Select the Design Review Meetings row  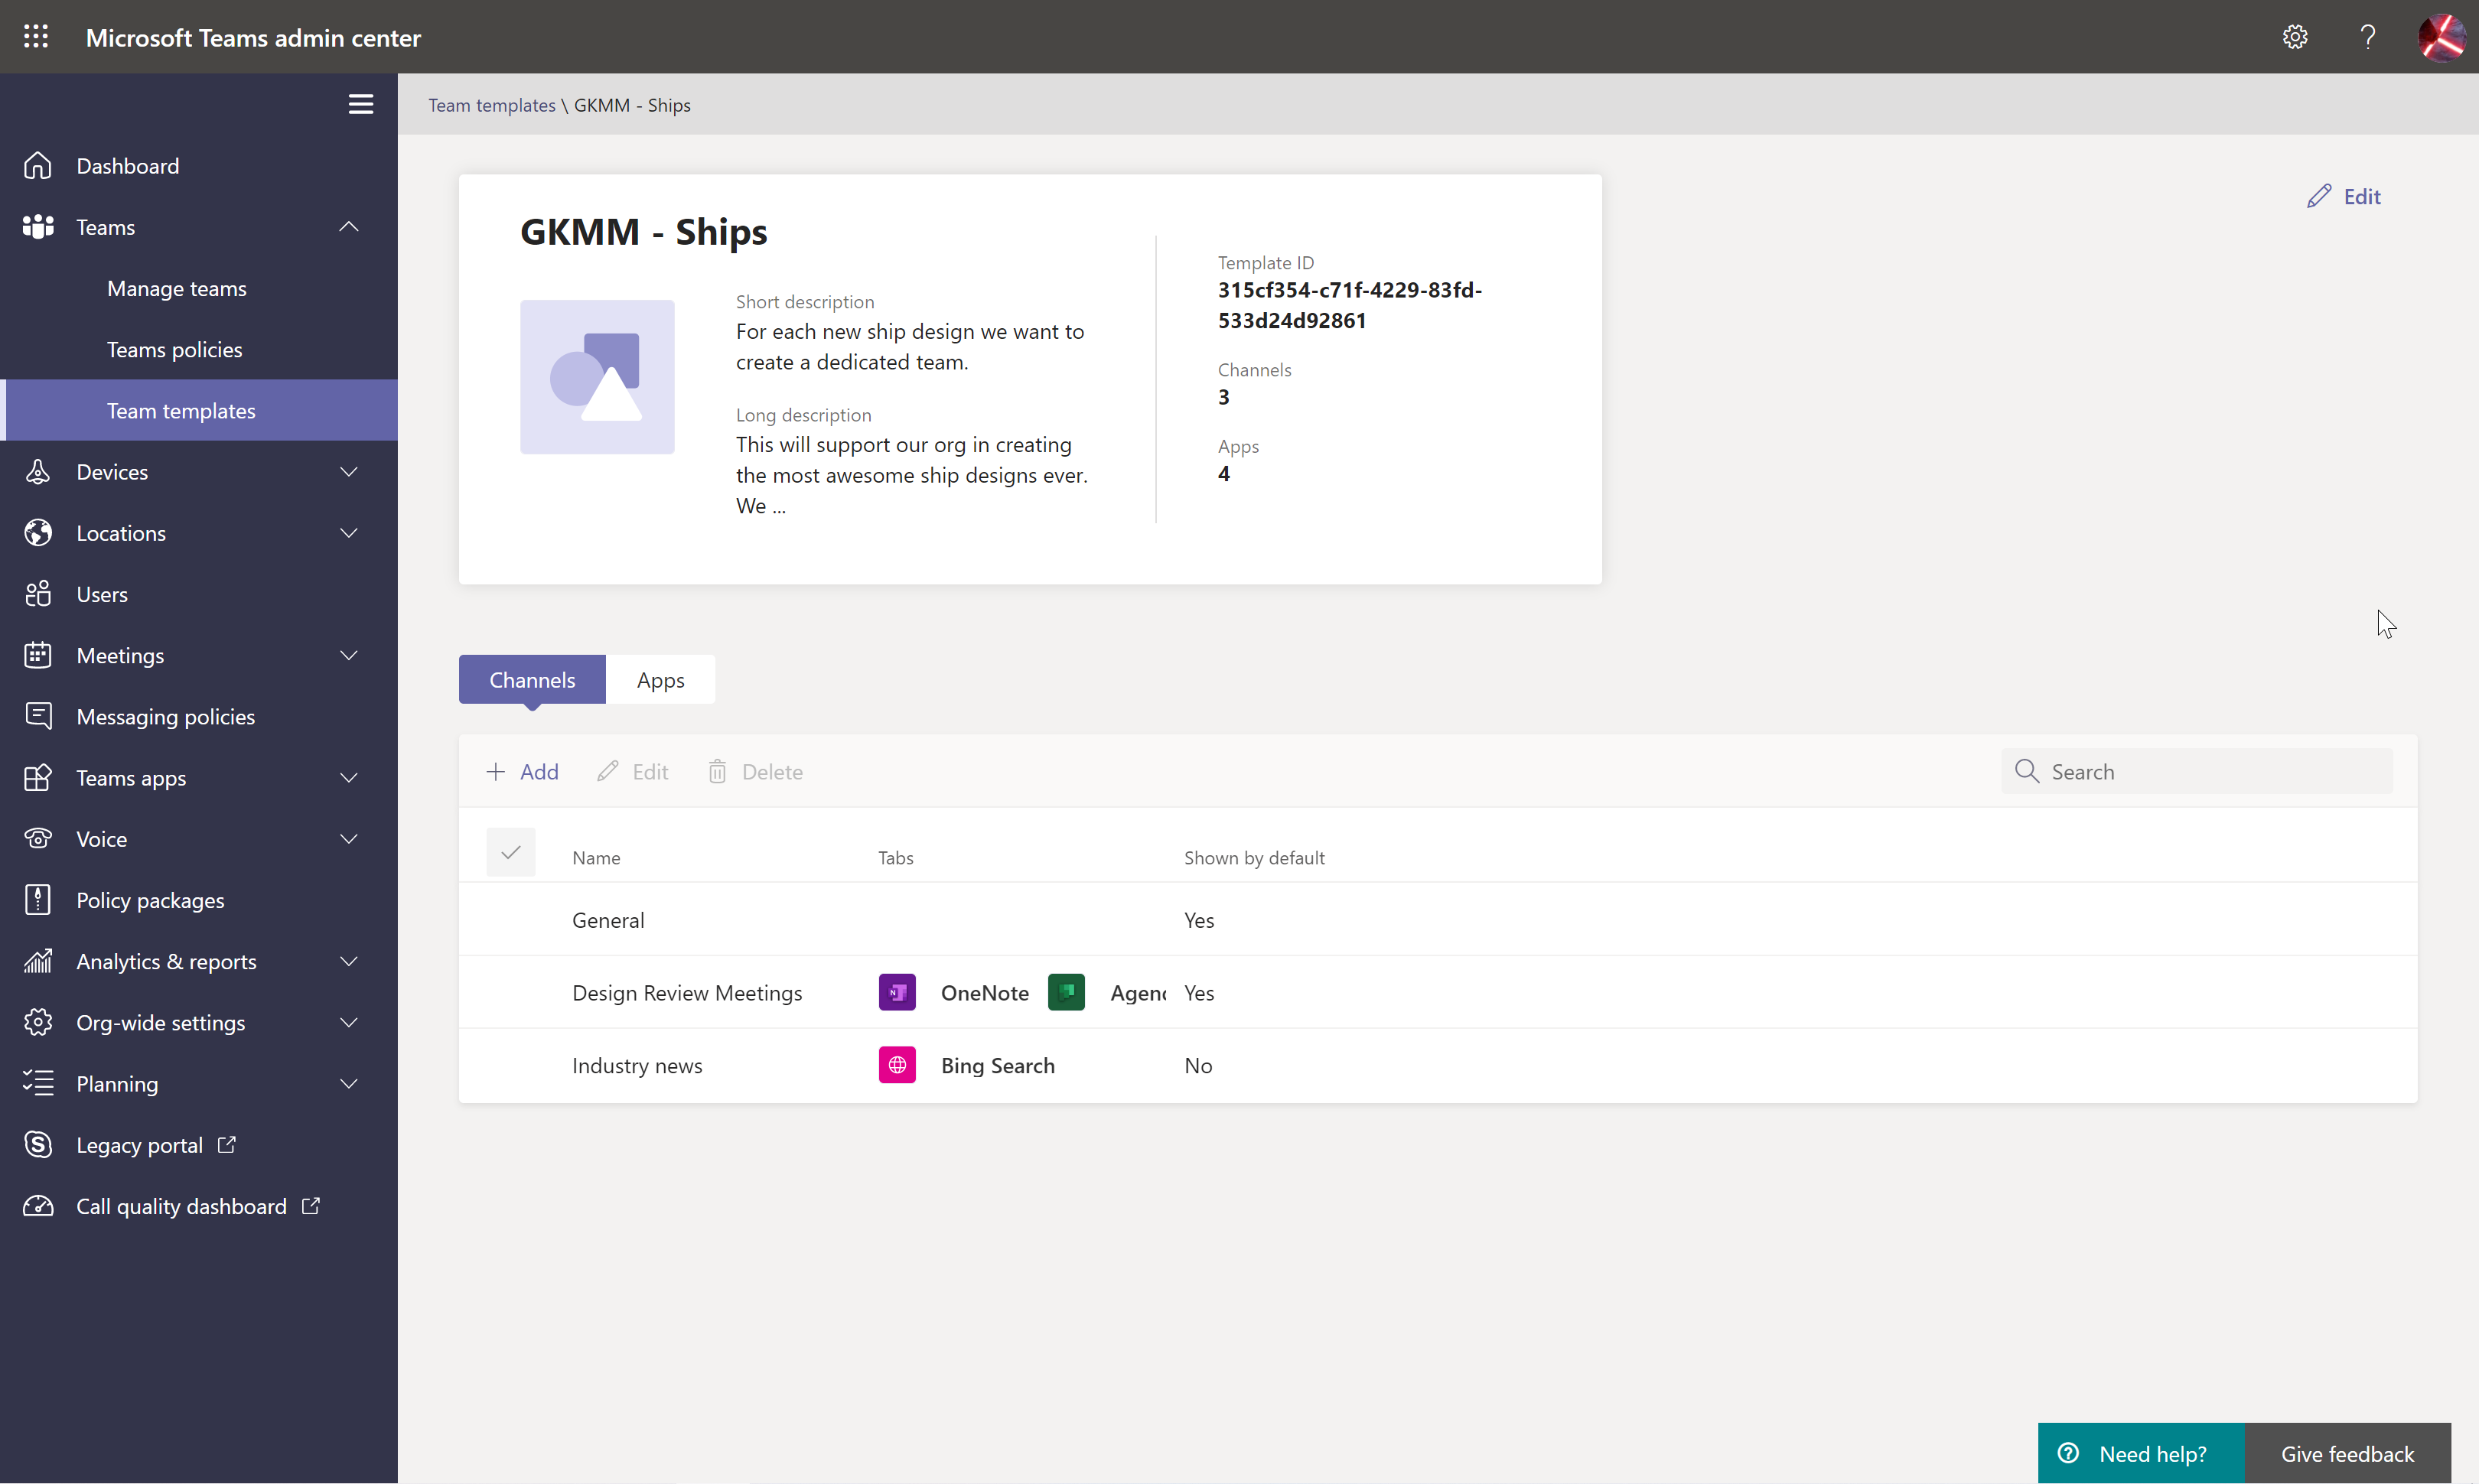tap(1438, 992)
